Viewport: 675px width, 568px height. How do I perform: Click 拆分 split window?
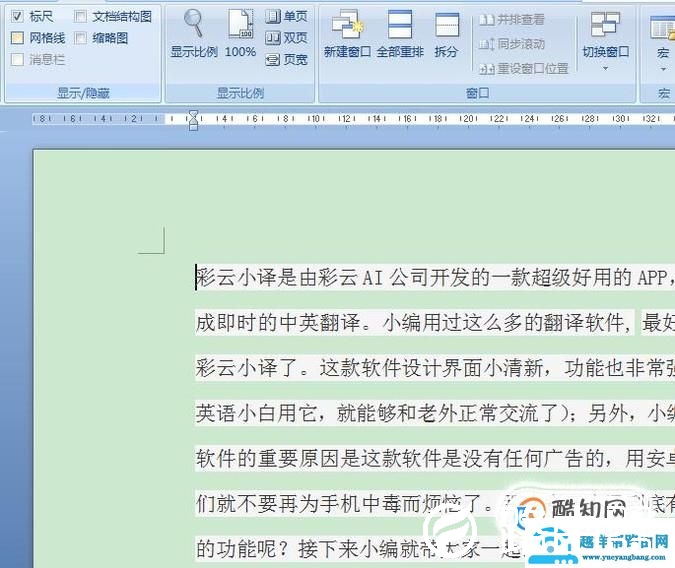[446, 34]
